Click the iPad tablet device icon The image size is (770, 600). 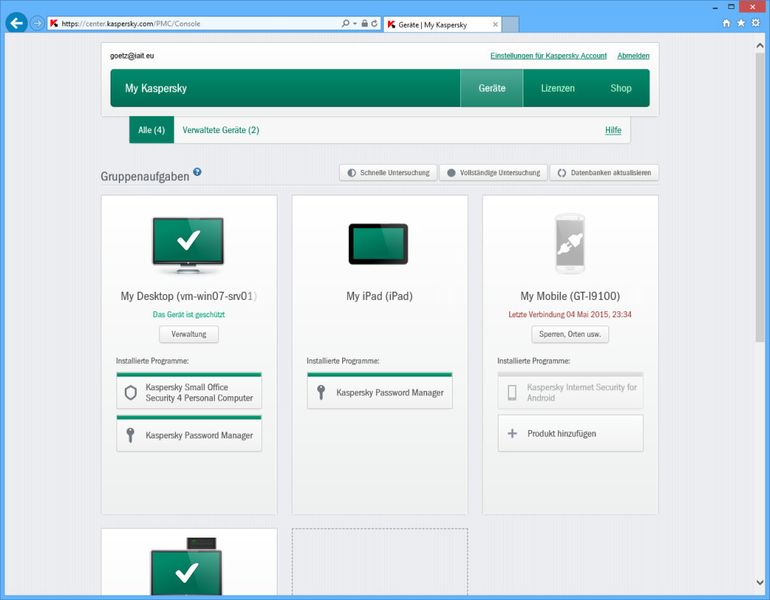click(378, 244)
